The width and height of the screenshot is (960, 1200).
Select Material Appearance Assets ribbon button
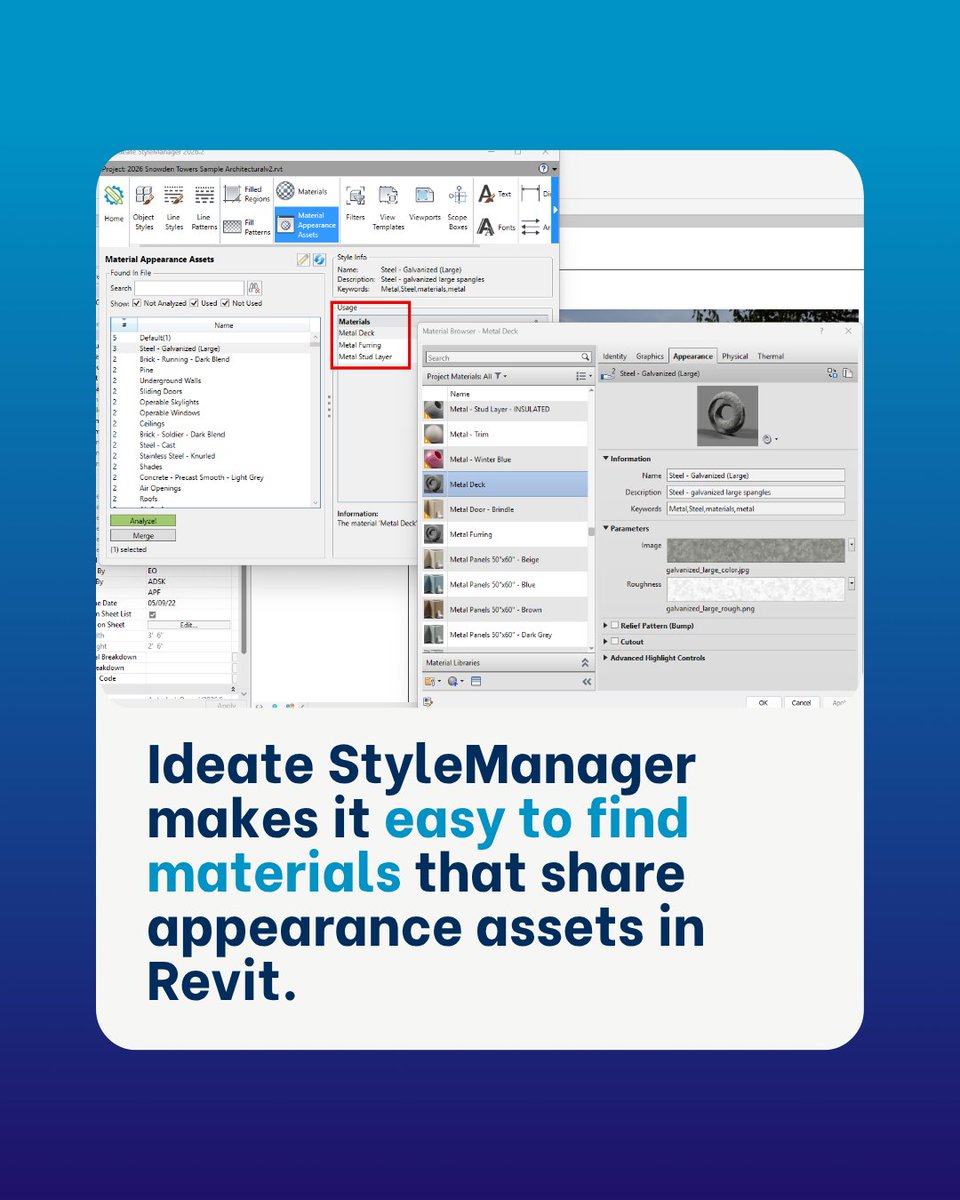(305, 224)
